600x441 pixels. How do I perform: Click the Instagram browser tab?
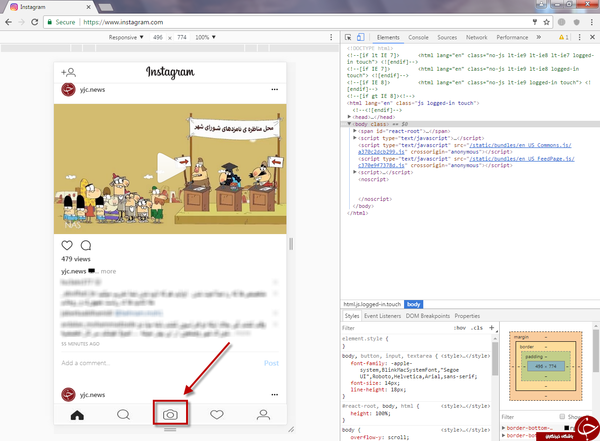[x=51, y=7]
